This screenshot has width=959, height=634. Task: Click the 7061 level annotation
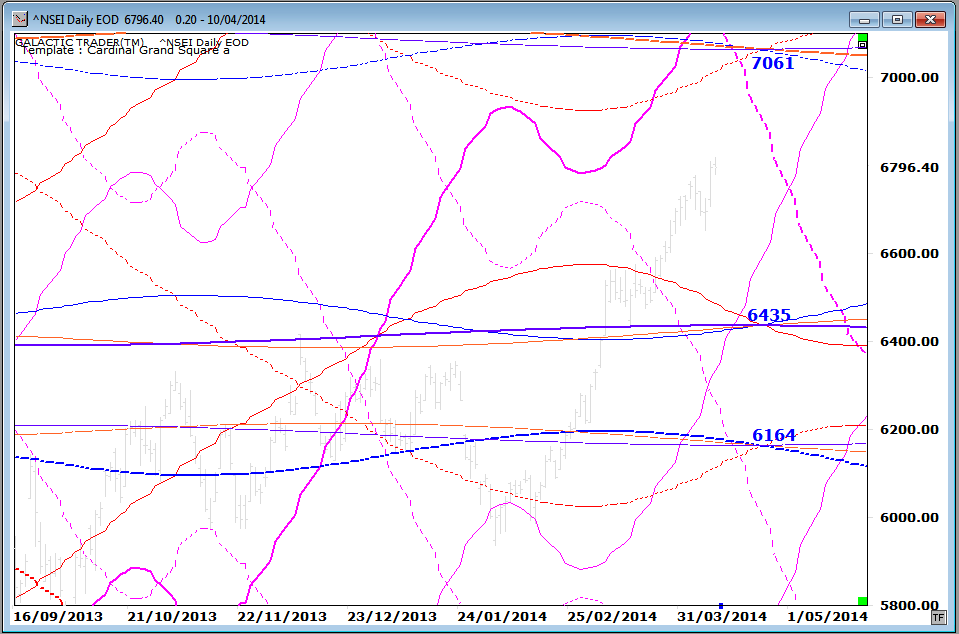tap(772, 63)
